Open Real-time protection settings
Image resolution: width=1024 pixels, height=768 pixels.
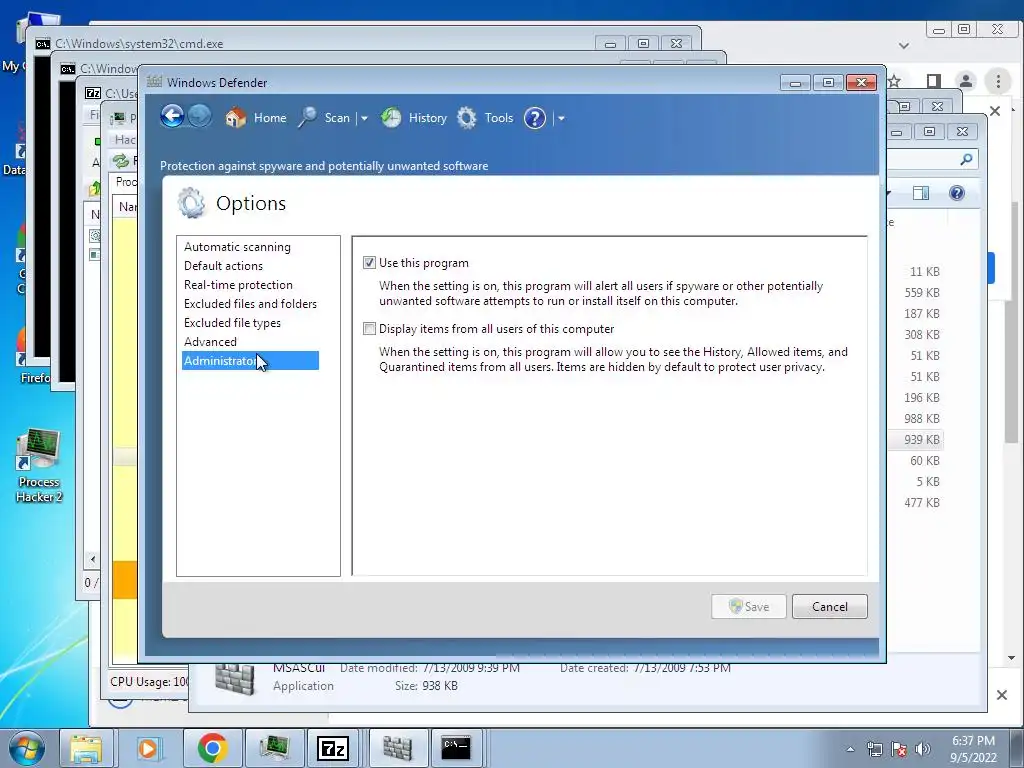coord(238,285)
